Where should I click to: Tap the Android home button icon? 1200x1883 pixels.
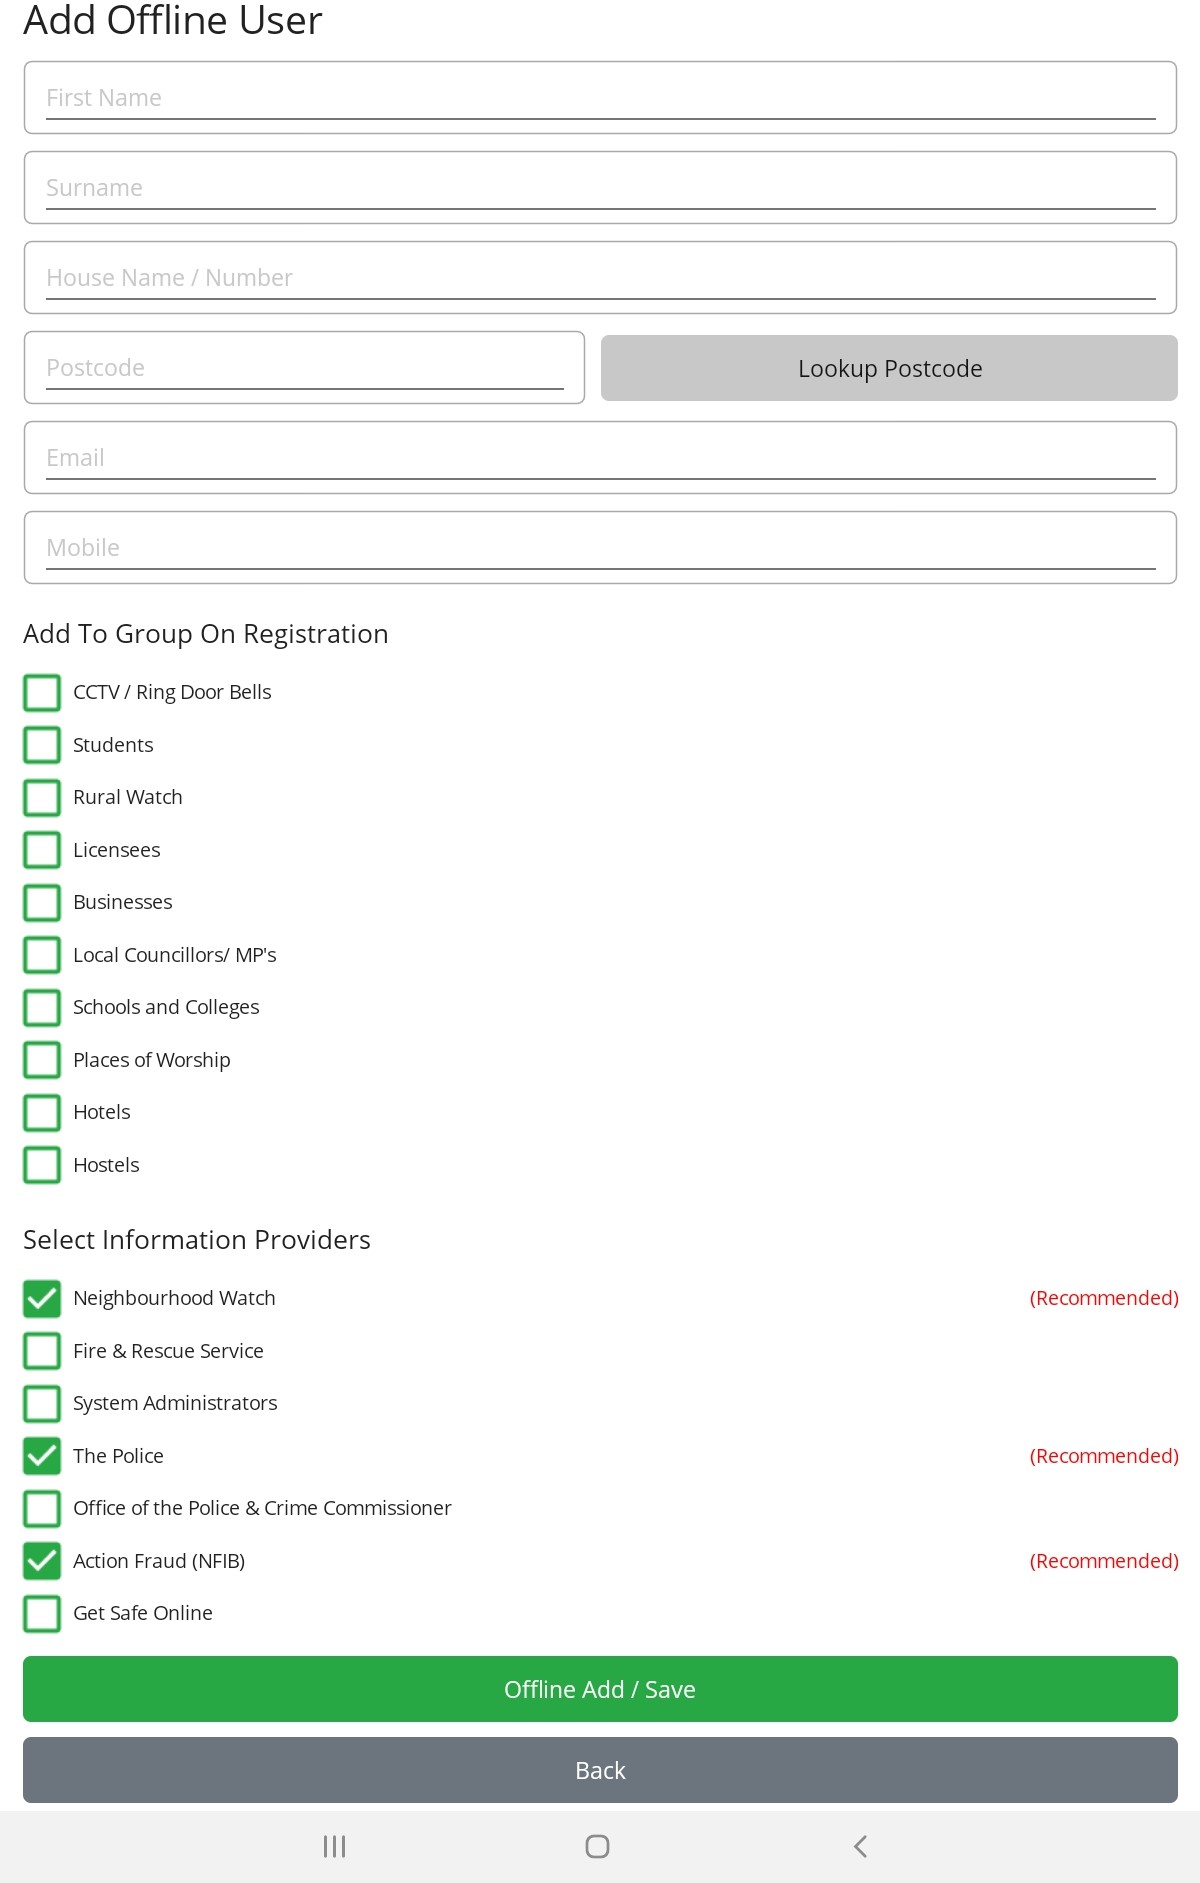click(x=597, y=1846)
